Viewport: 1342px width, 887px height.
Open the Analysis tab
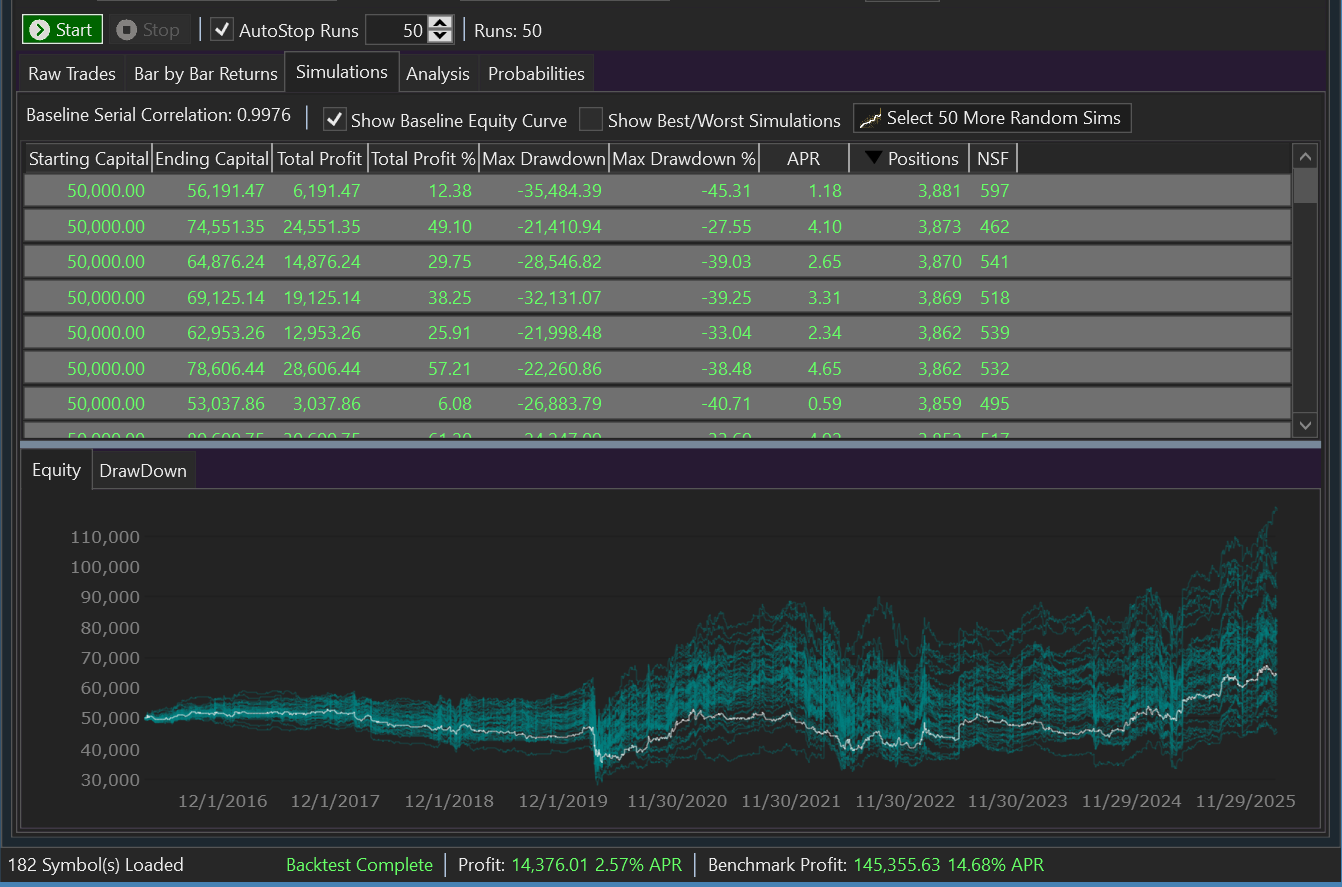(437, 74)
